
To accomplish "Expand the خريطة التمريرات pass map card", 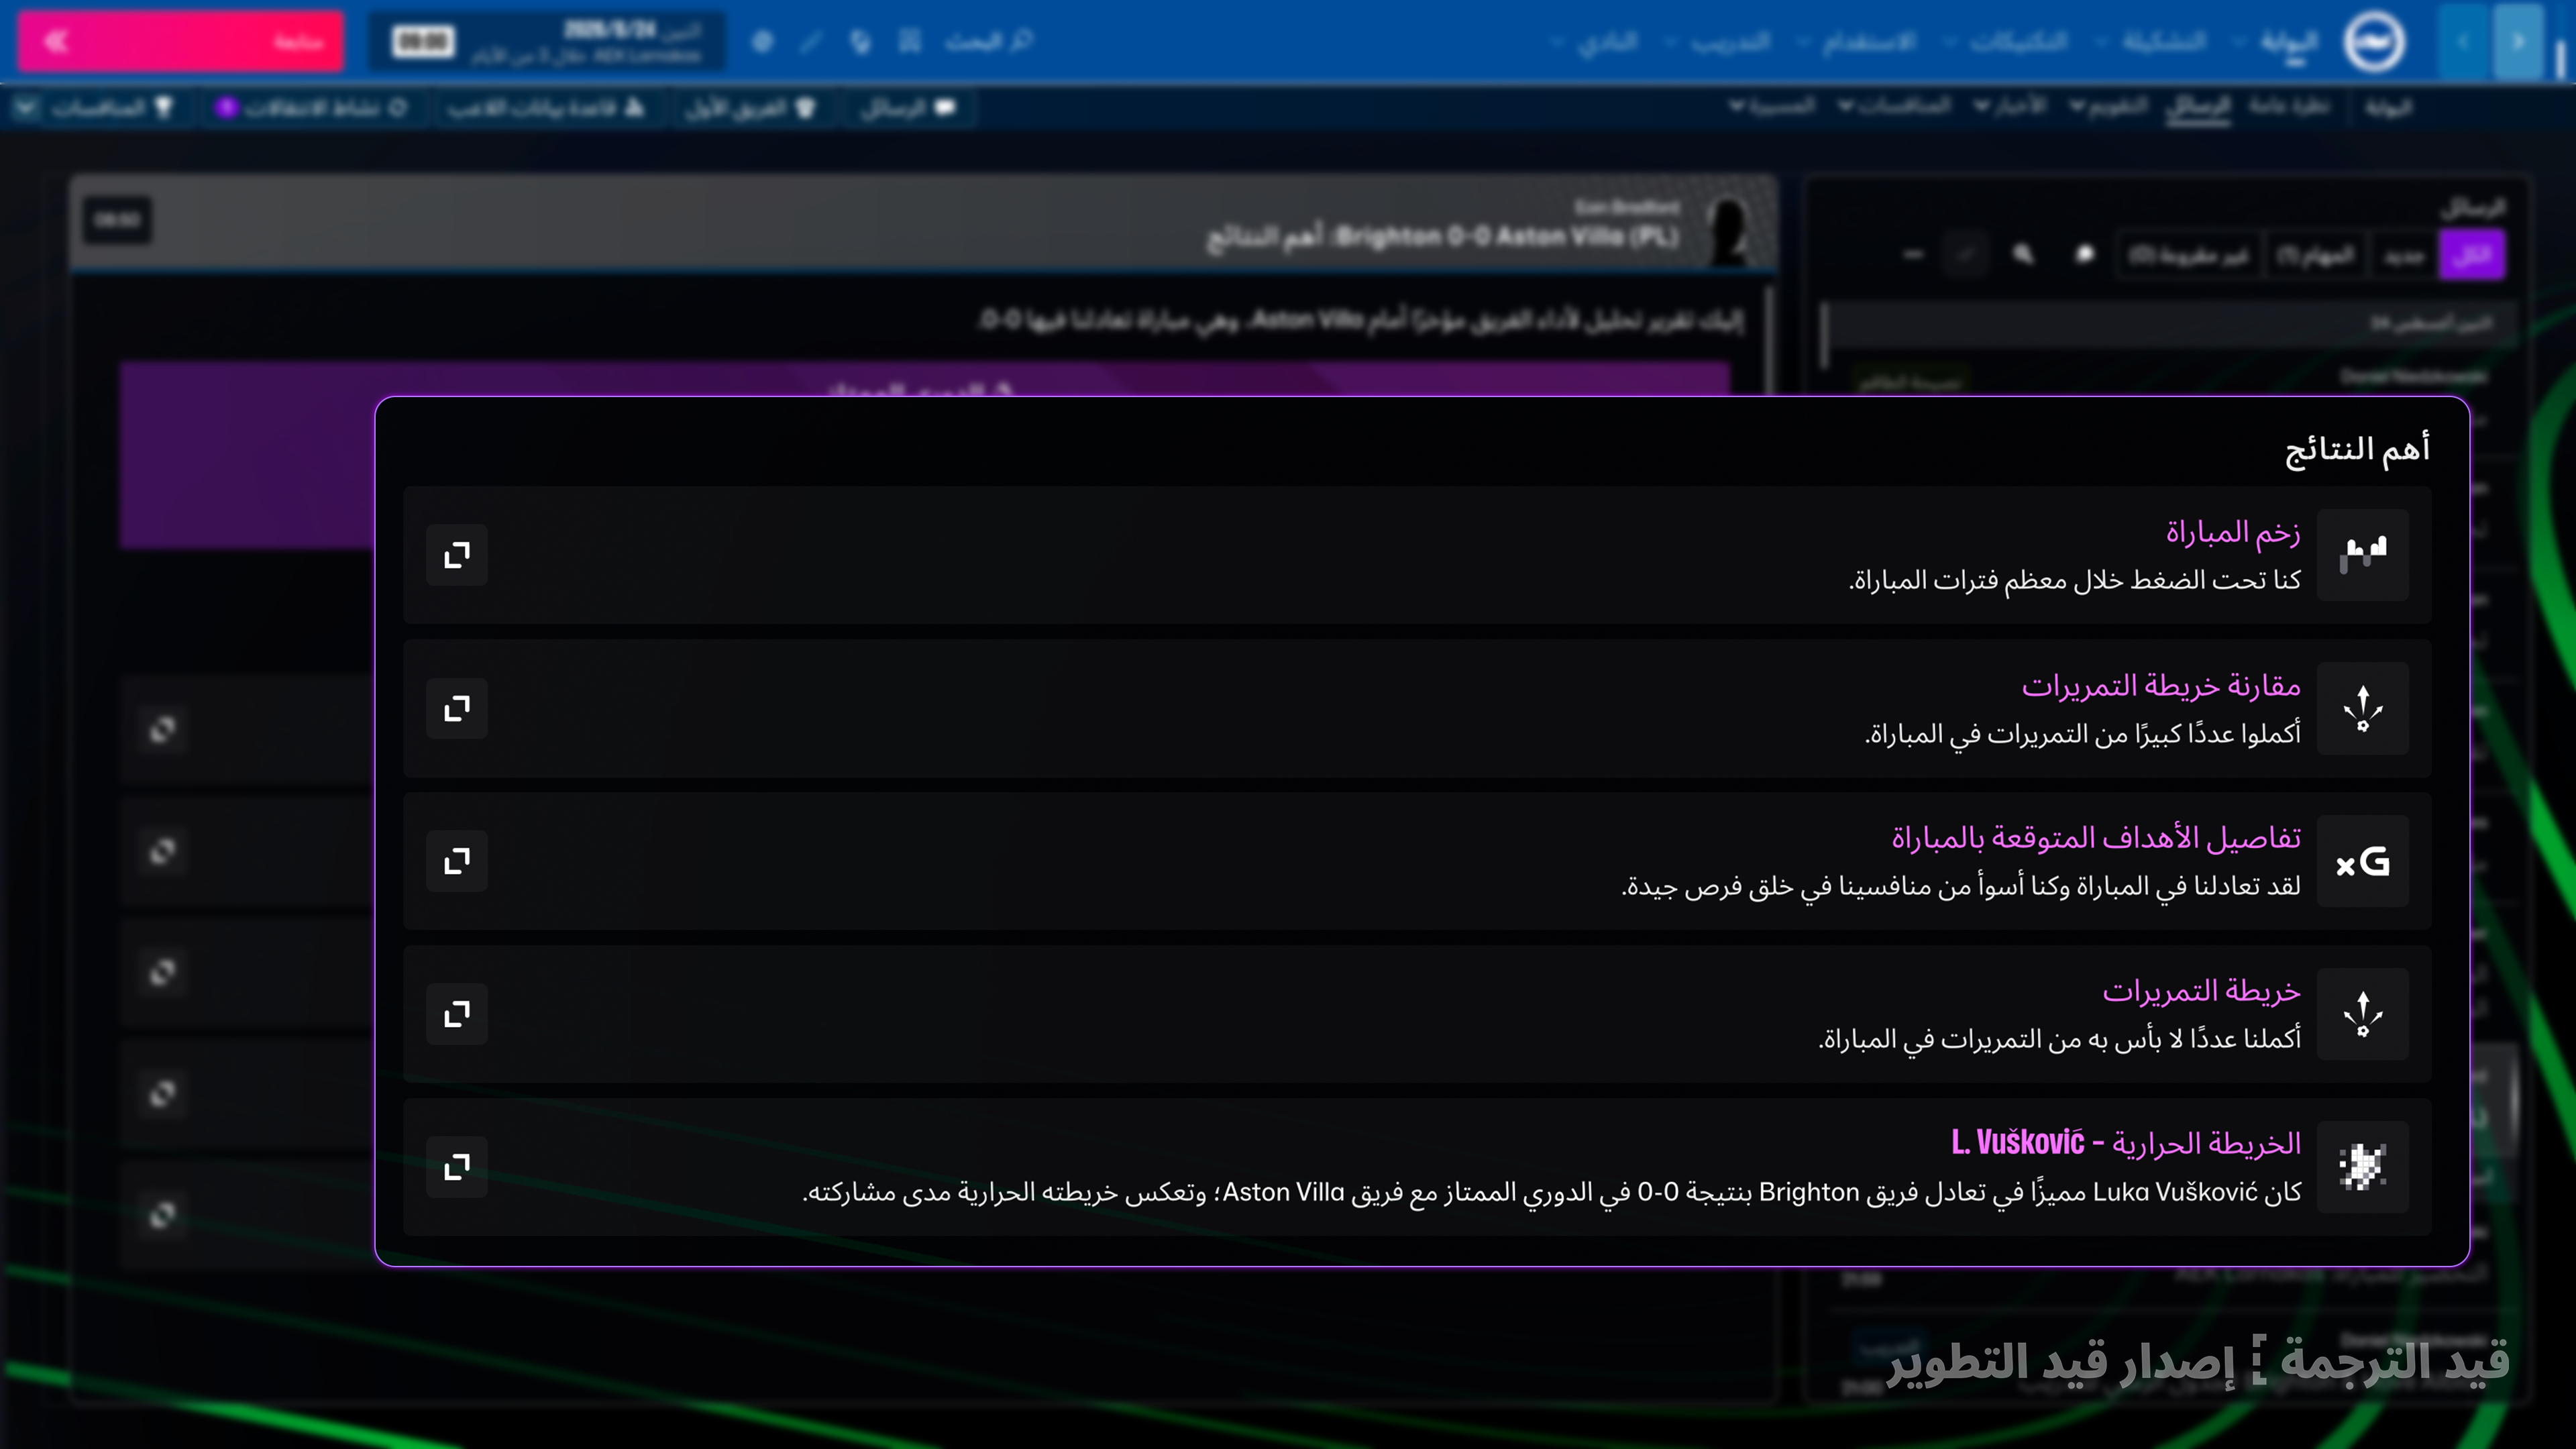I will coord(457,1014).
